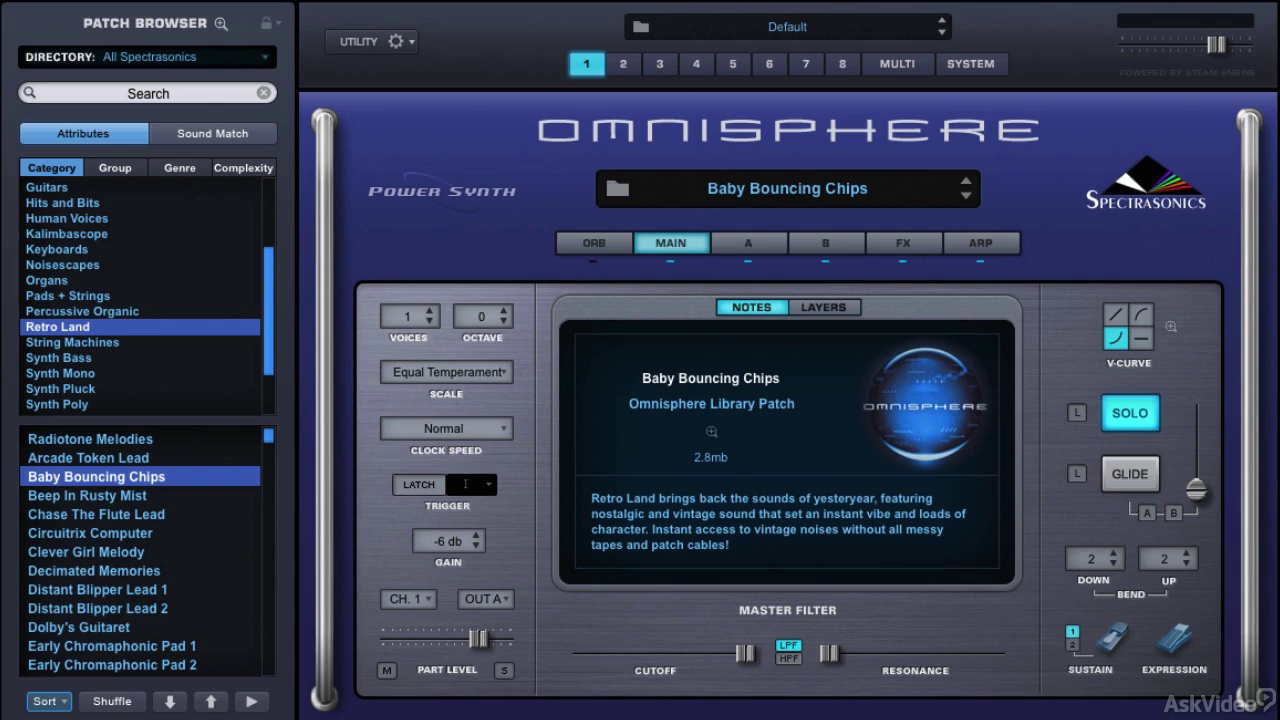Screen dimensions: 1280x720
Task: Click the Cutoff slider handle
Action: tap(745, 653)
